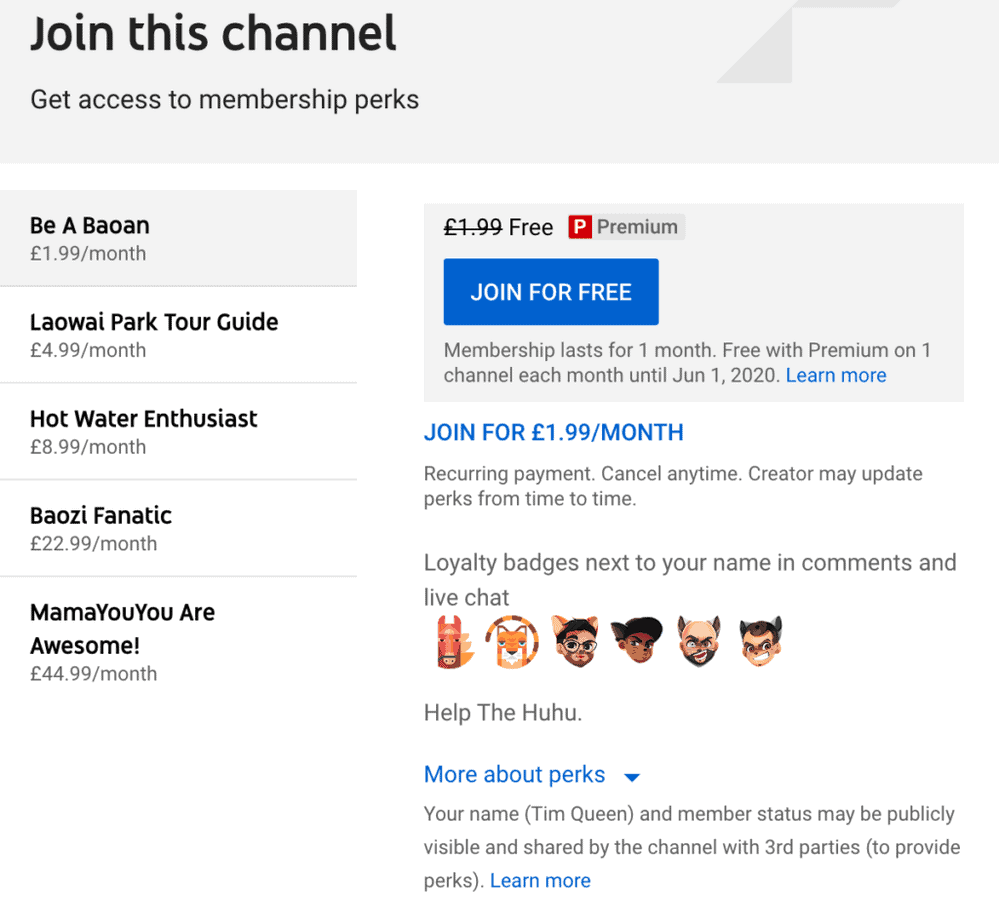Click the orange tiger loyalty badge

tap(511, 642)
